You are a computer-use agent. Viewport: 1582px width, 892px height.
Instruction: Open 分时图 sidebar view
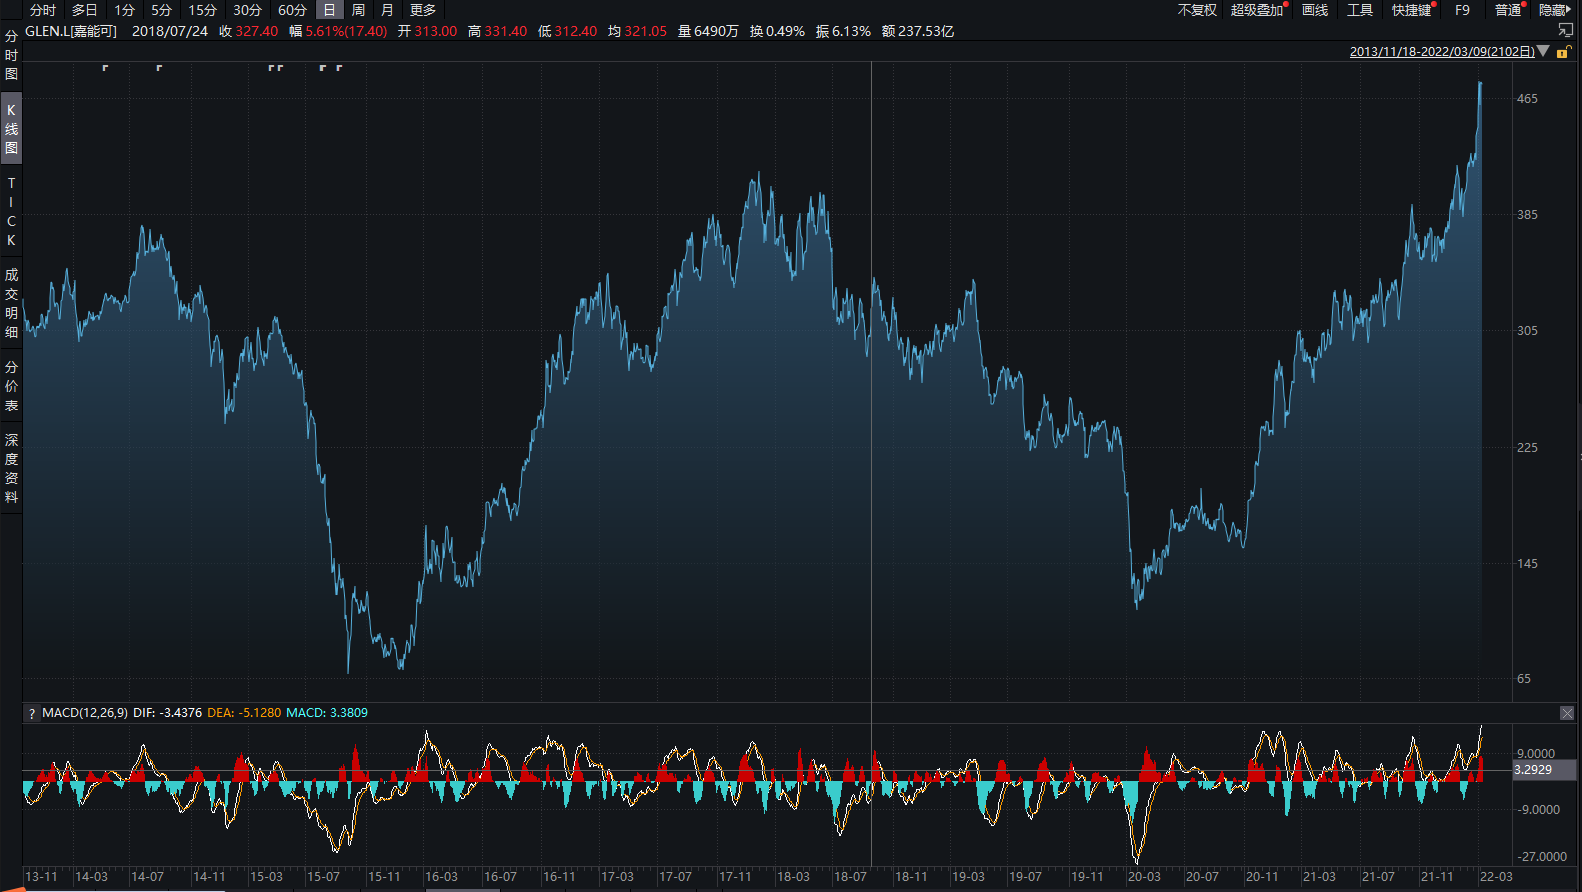pos(11,55)
